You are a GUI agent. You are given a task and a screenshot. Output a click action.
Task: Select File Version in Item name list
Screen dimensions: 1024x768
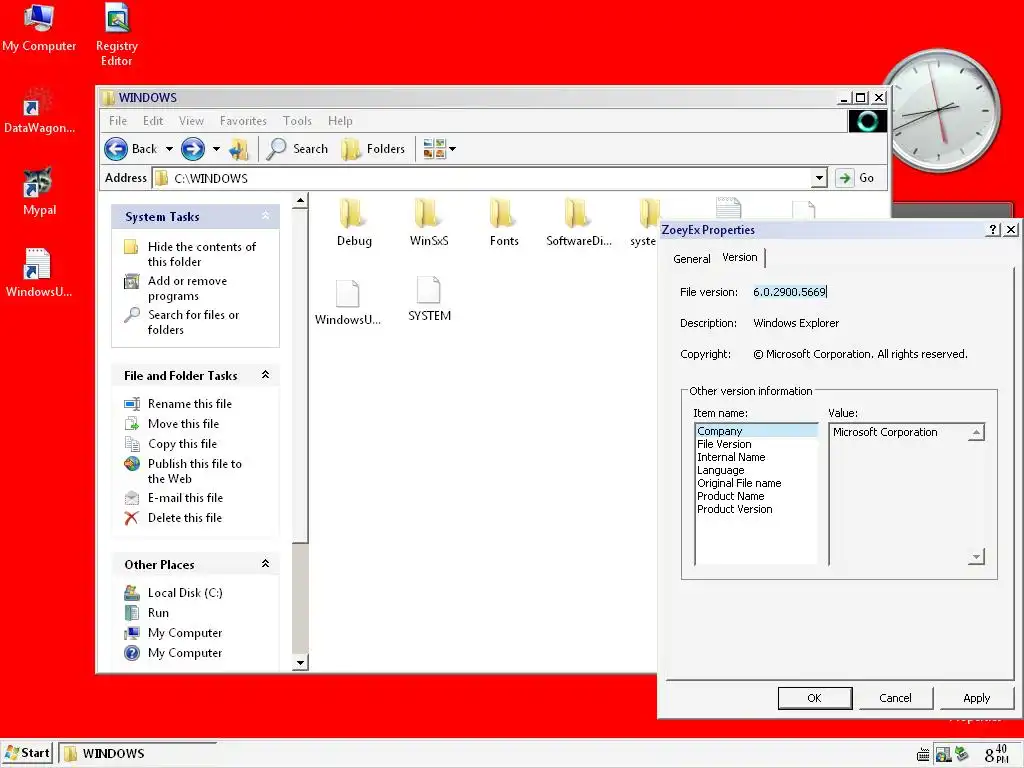(x=756, y=444)
